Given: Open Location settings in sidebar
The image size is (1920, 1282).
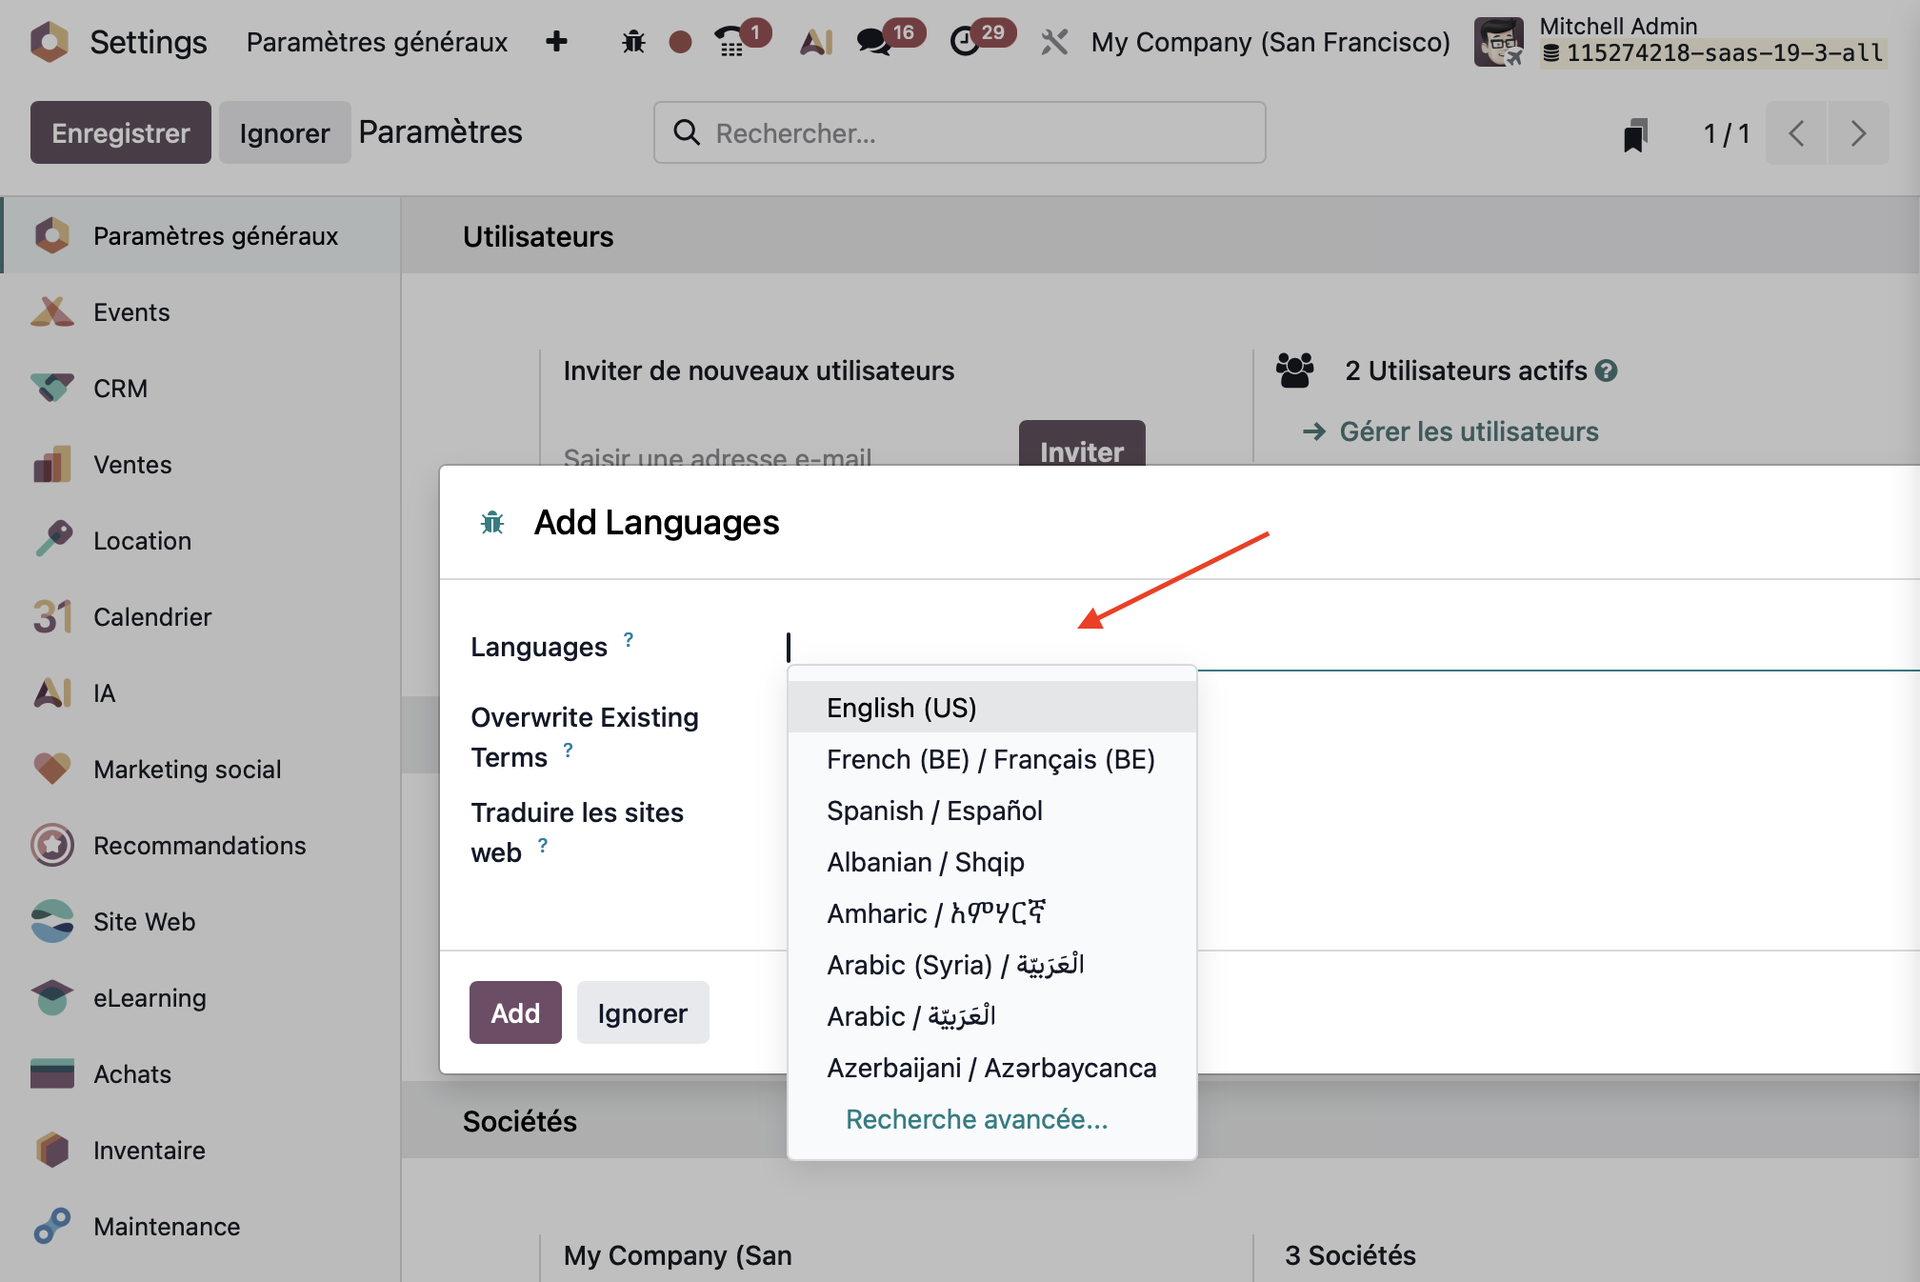Looking at the screenshot, I should point(200,541).
